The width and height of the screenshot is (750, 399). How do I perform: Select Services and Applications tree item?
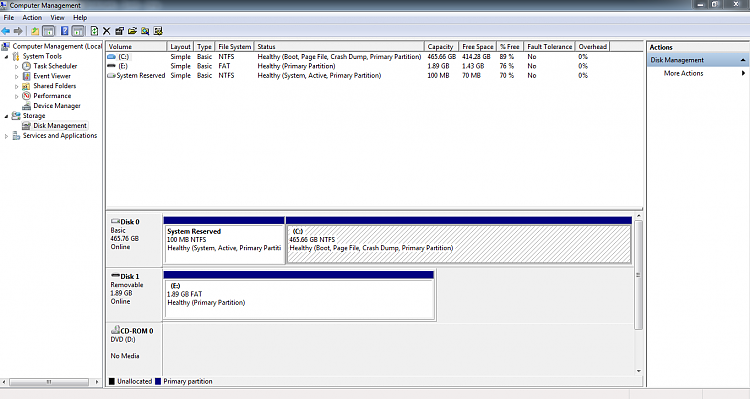[x=60, y=135]
